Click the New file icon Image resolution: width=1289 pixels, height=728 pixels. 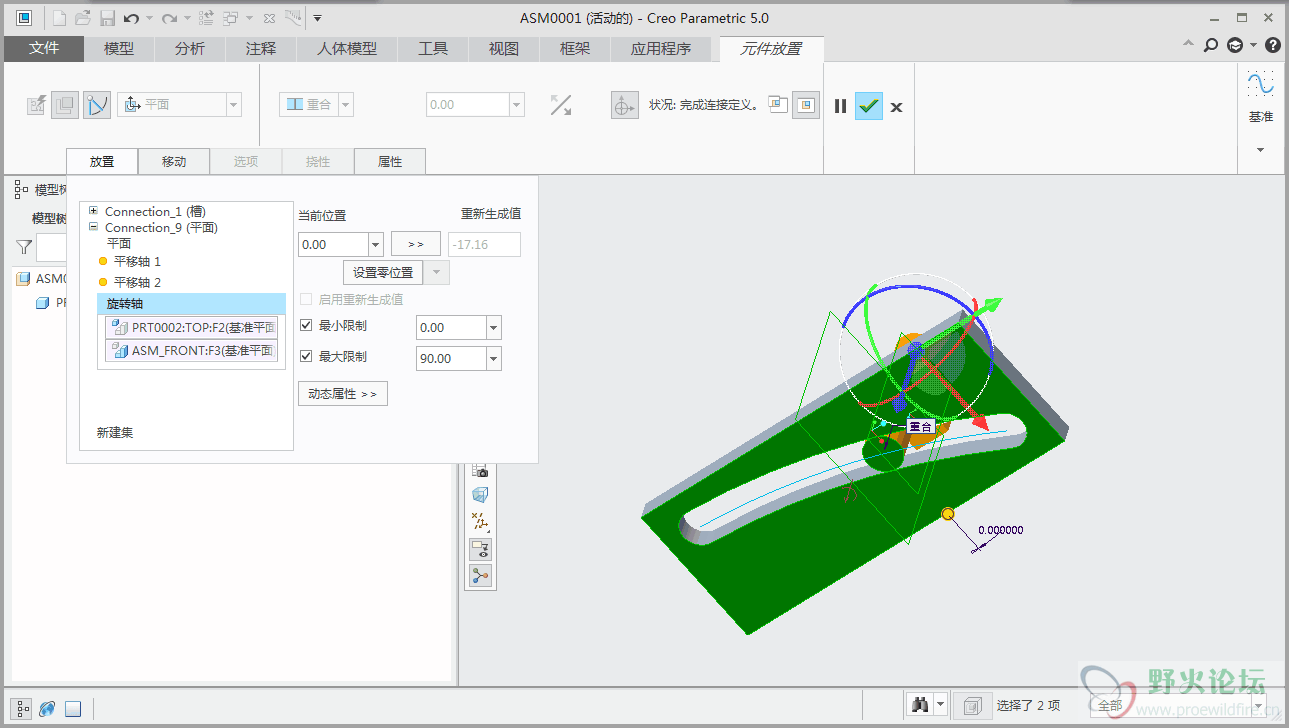pyautogui.click(x=59, y=18)
